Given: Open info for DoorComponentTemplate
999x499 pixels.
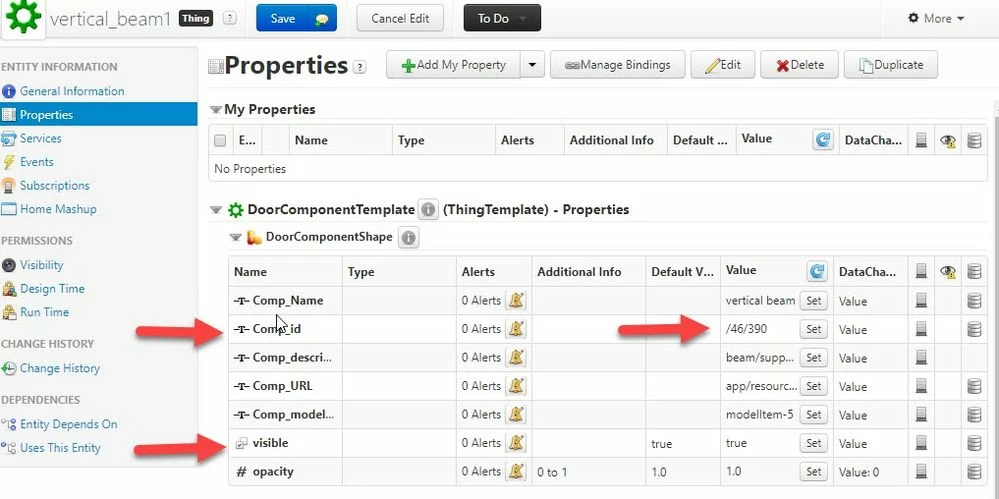Looking at the screenshot, I should tap(428, 210).
